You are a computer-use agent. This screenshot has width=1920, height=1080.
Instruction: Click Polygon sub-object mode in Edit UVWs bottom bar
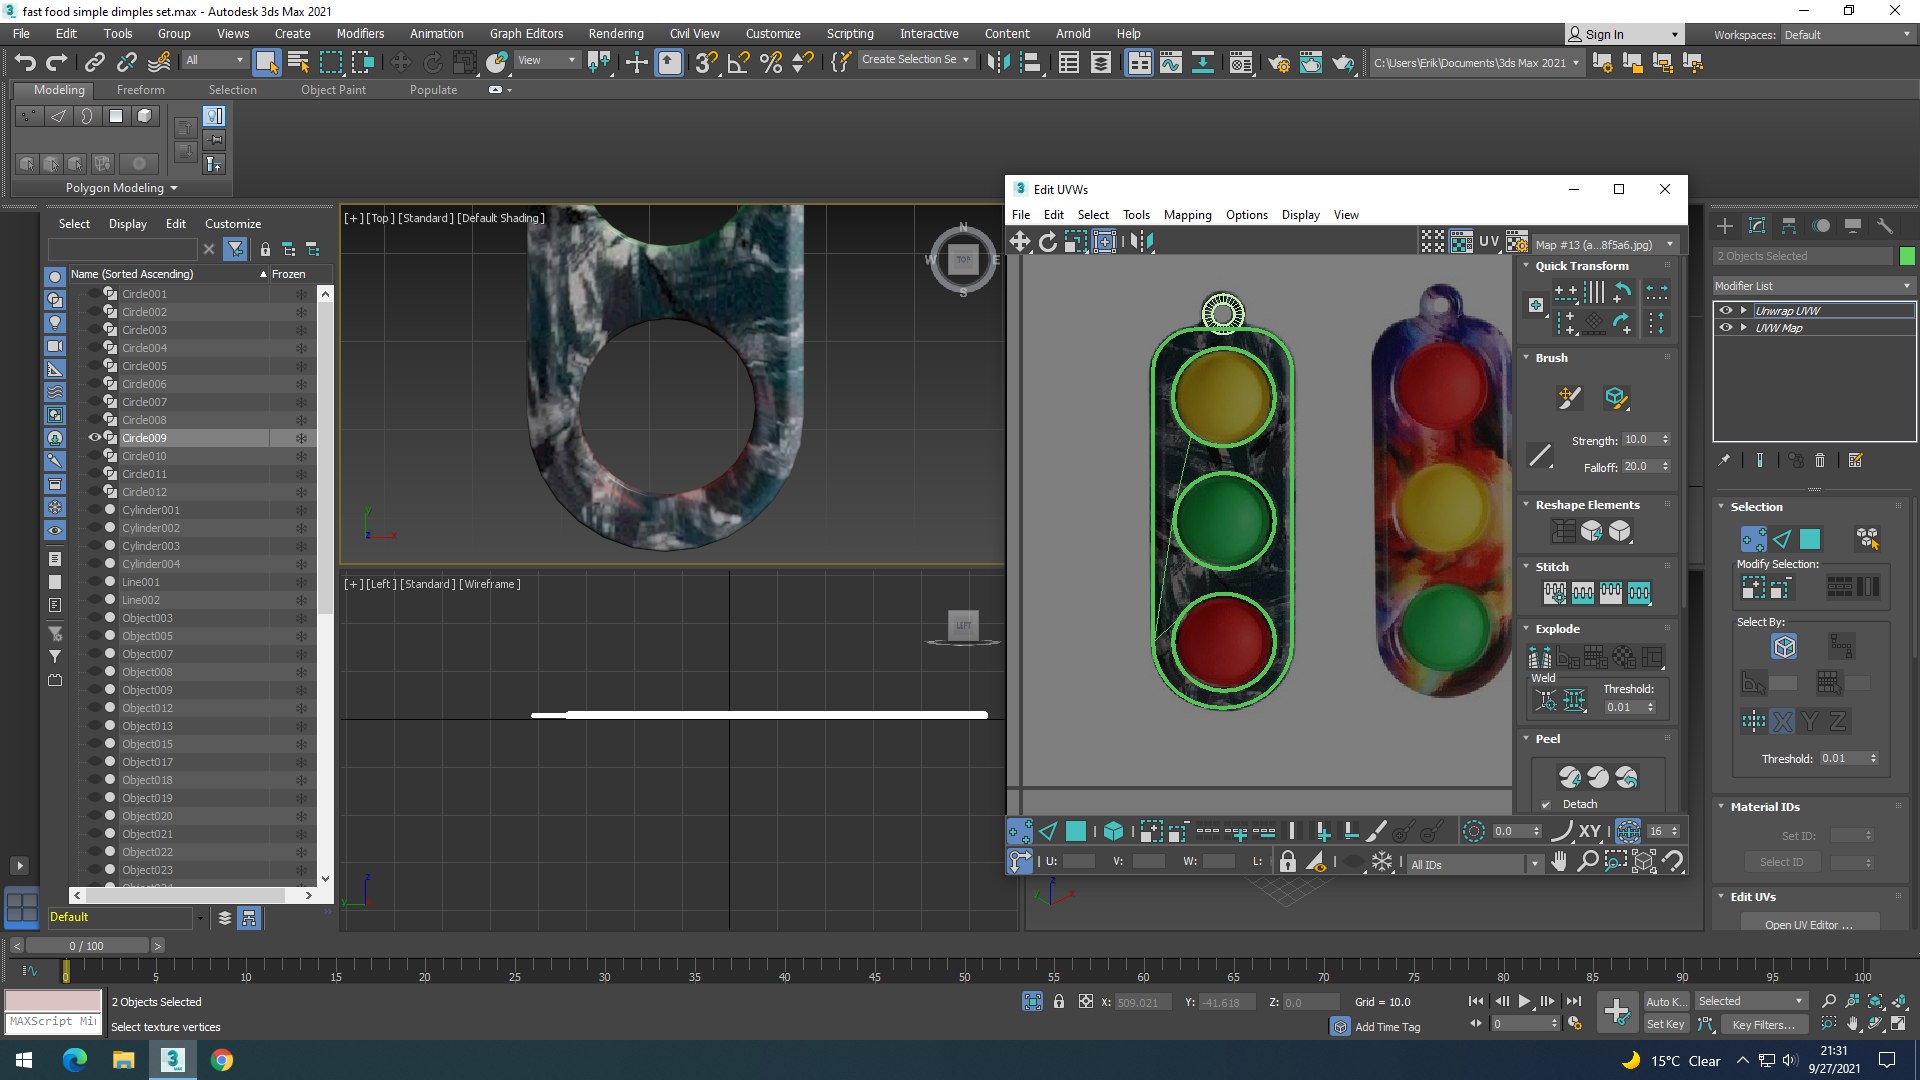(1076, 831)
